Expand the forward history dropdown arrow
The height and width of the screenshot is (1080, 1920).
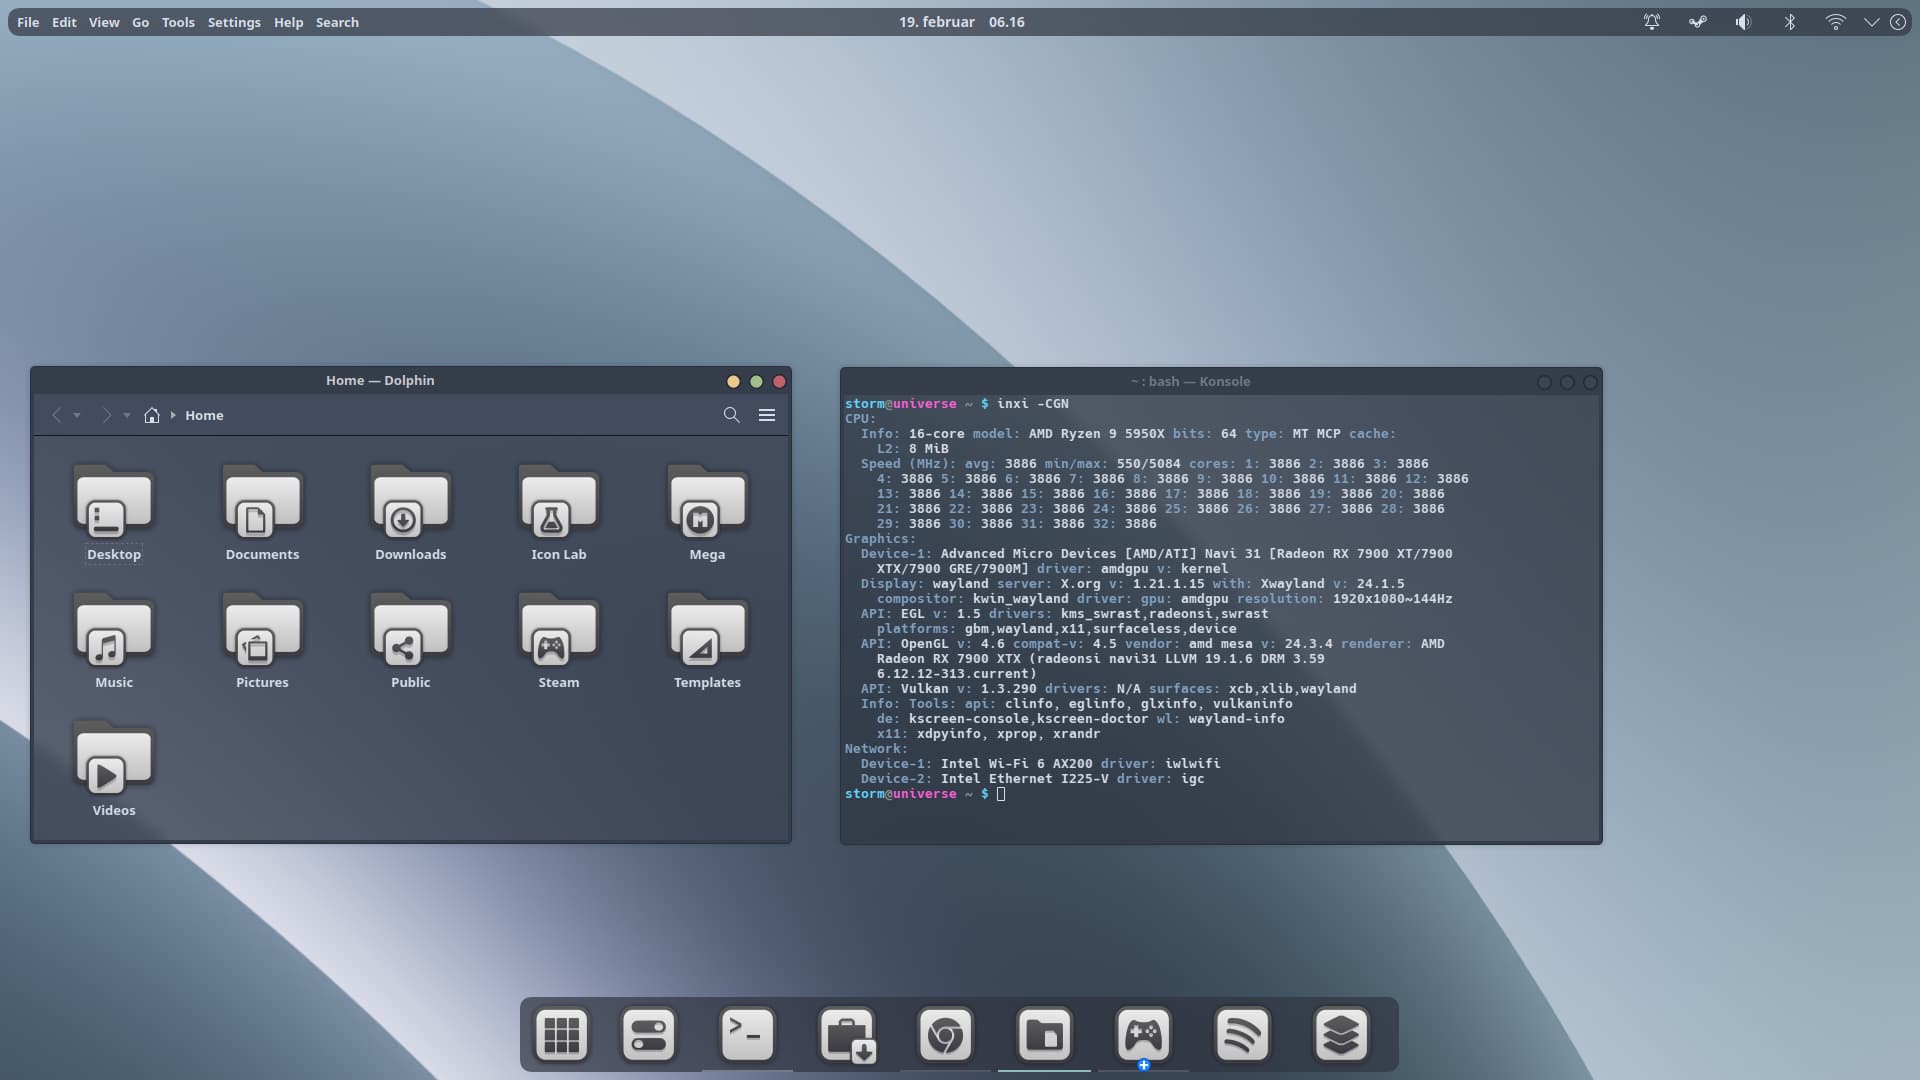click(x=127, y=416)
